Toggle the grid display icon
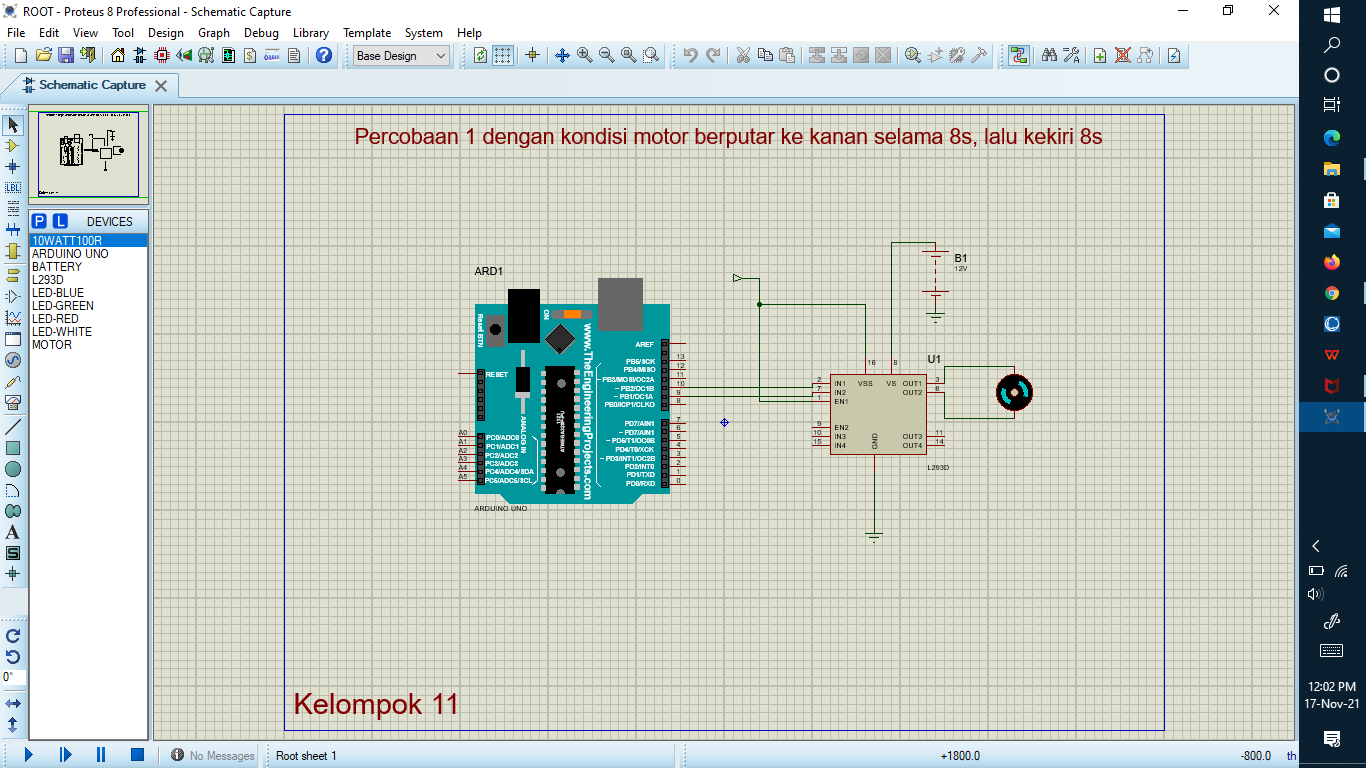This screenshot has height=768, width=1366. tap(503, 56)
